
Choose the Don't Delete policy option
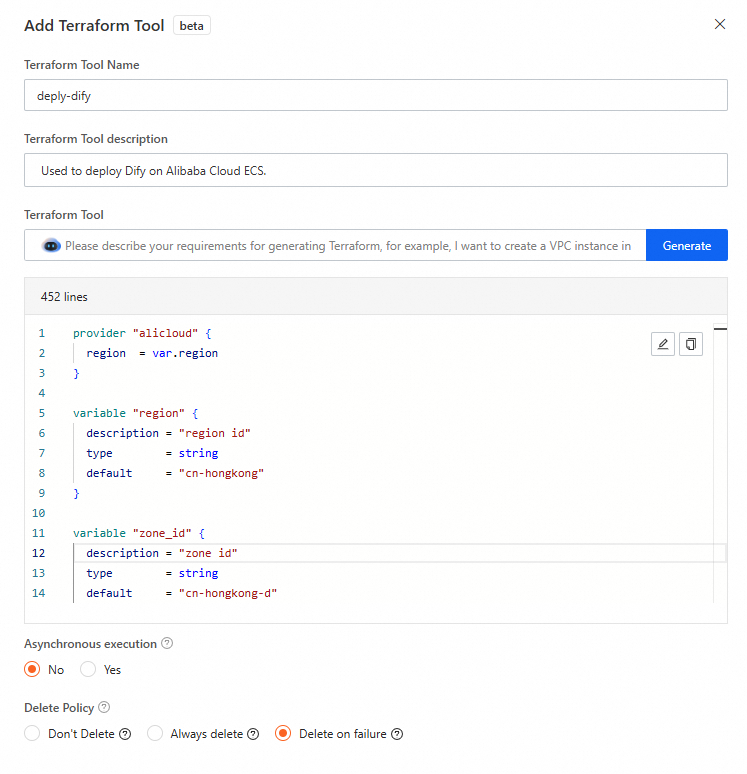tap(32, 734)
